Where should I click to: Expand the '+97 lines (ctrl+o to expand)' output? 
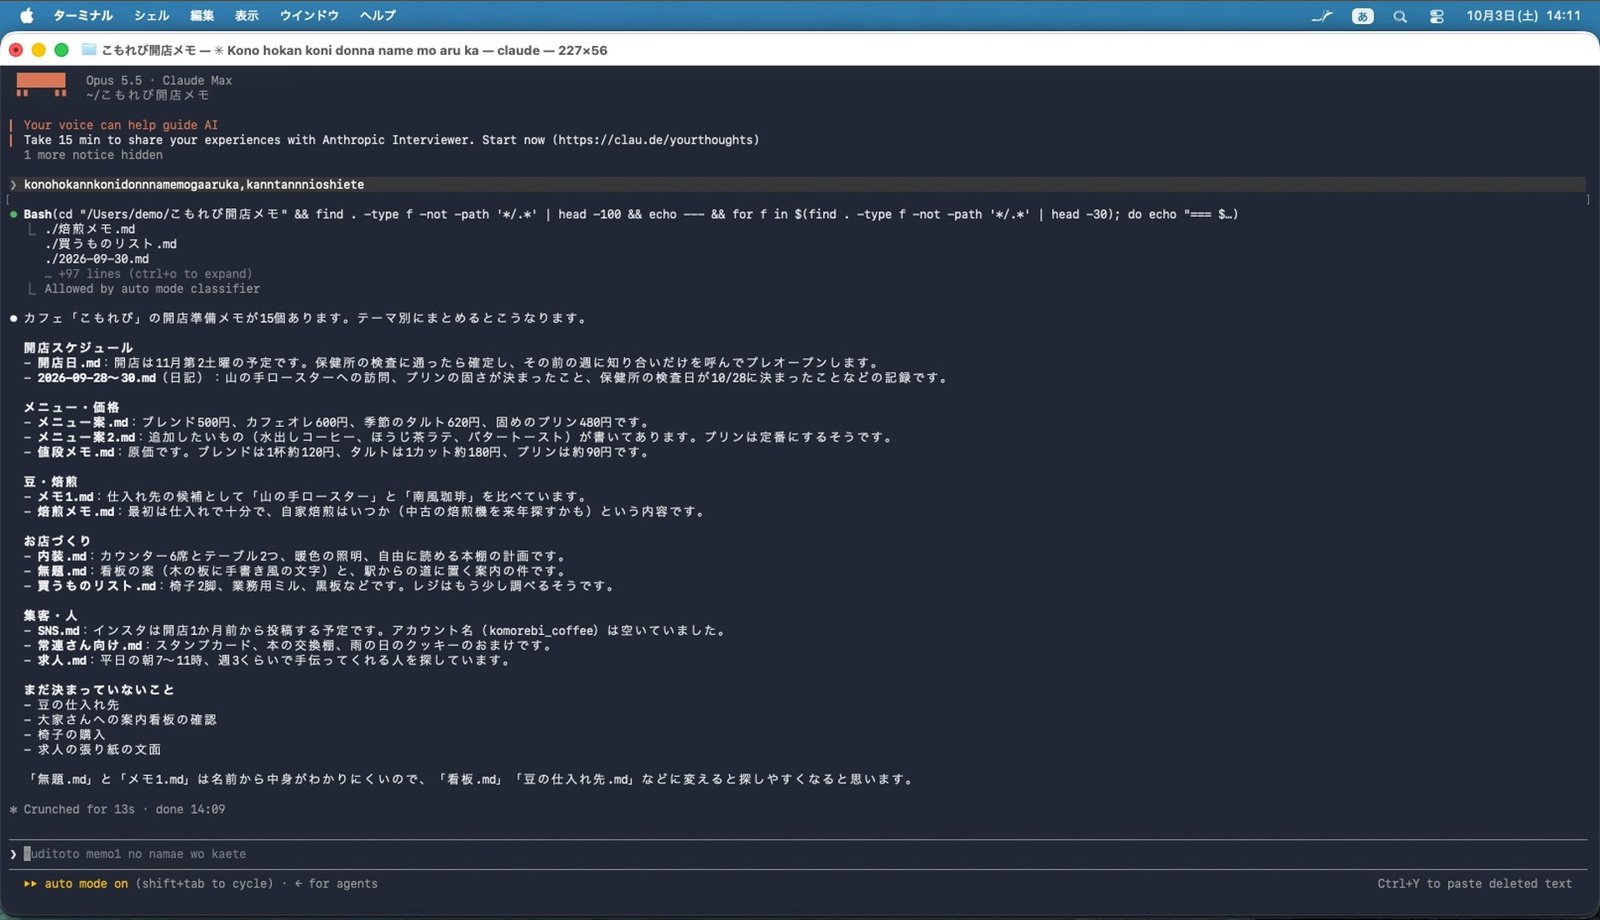tap(148, 274)
